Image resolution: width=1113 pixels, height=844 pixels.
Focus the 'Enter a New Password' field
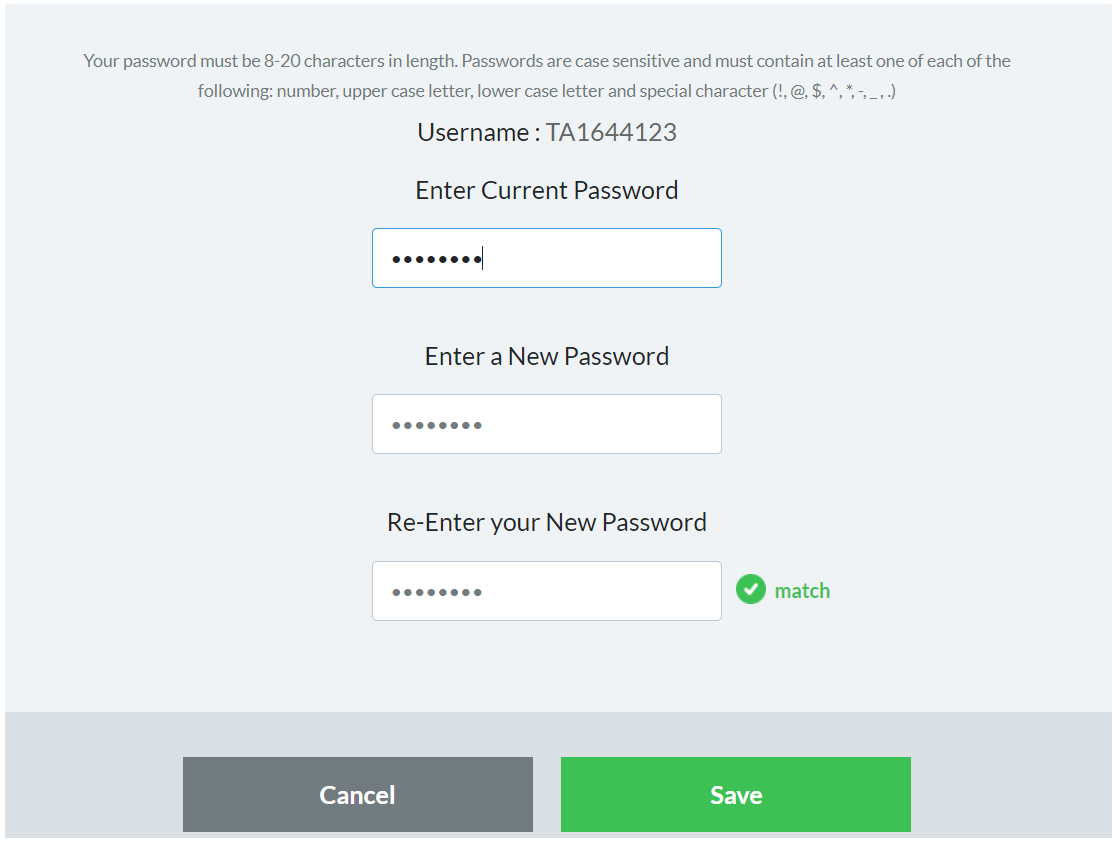547,424
